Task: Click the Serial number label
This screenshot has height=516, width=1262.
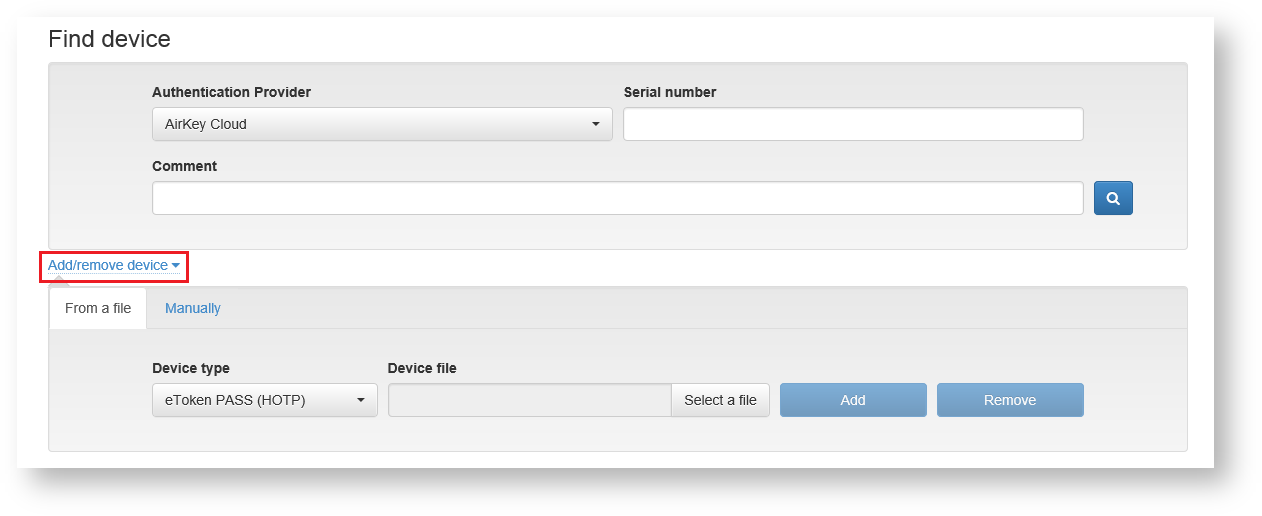Action: pos(670,92)
